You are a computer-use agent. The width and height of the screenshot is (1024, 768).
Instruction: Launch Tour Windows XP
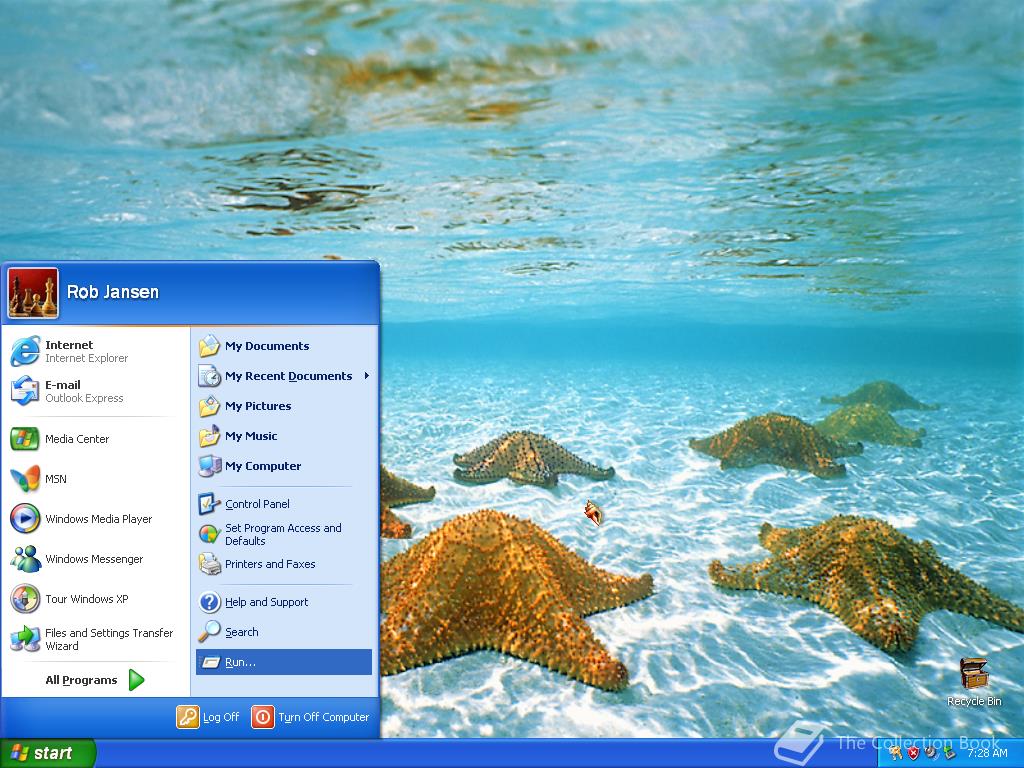click(95, 599)
